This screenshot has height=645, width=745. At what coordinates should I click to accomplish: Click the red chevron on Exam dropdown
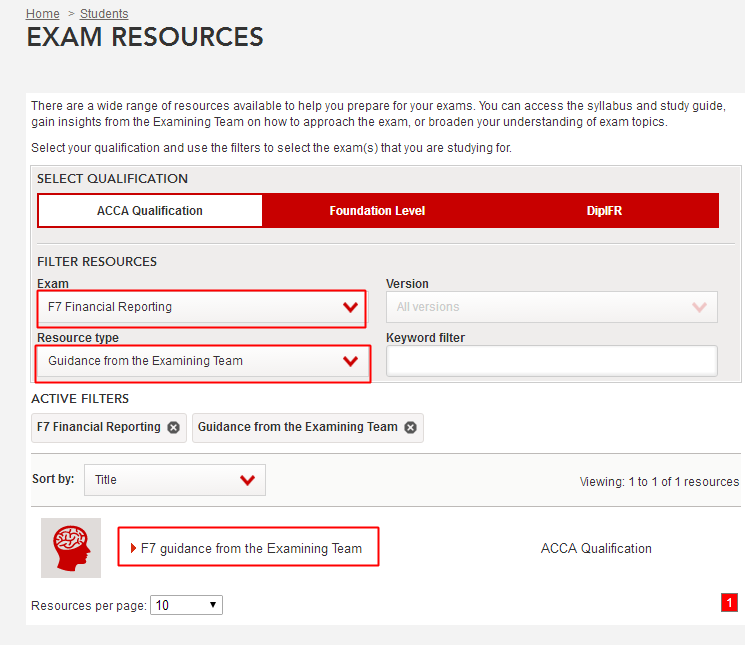[350, 307]
